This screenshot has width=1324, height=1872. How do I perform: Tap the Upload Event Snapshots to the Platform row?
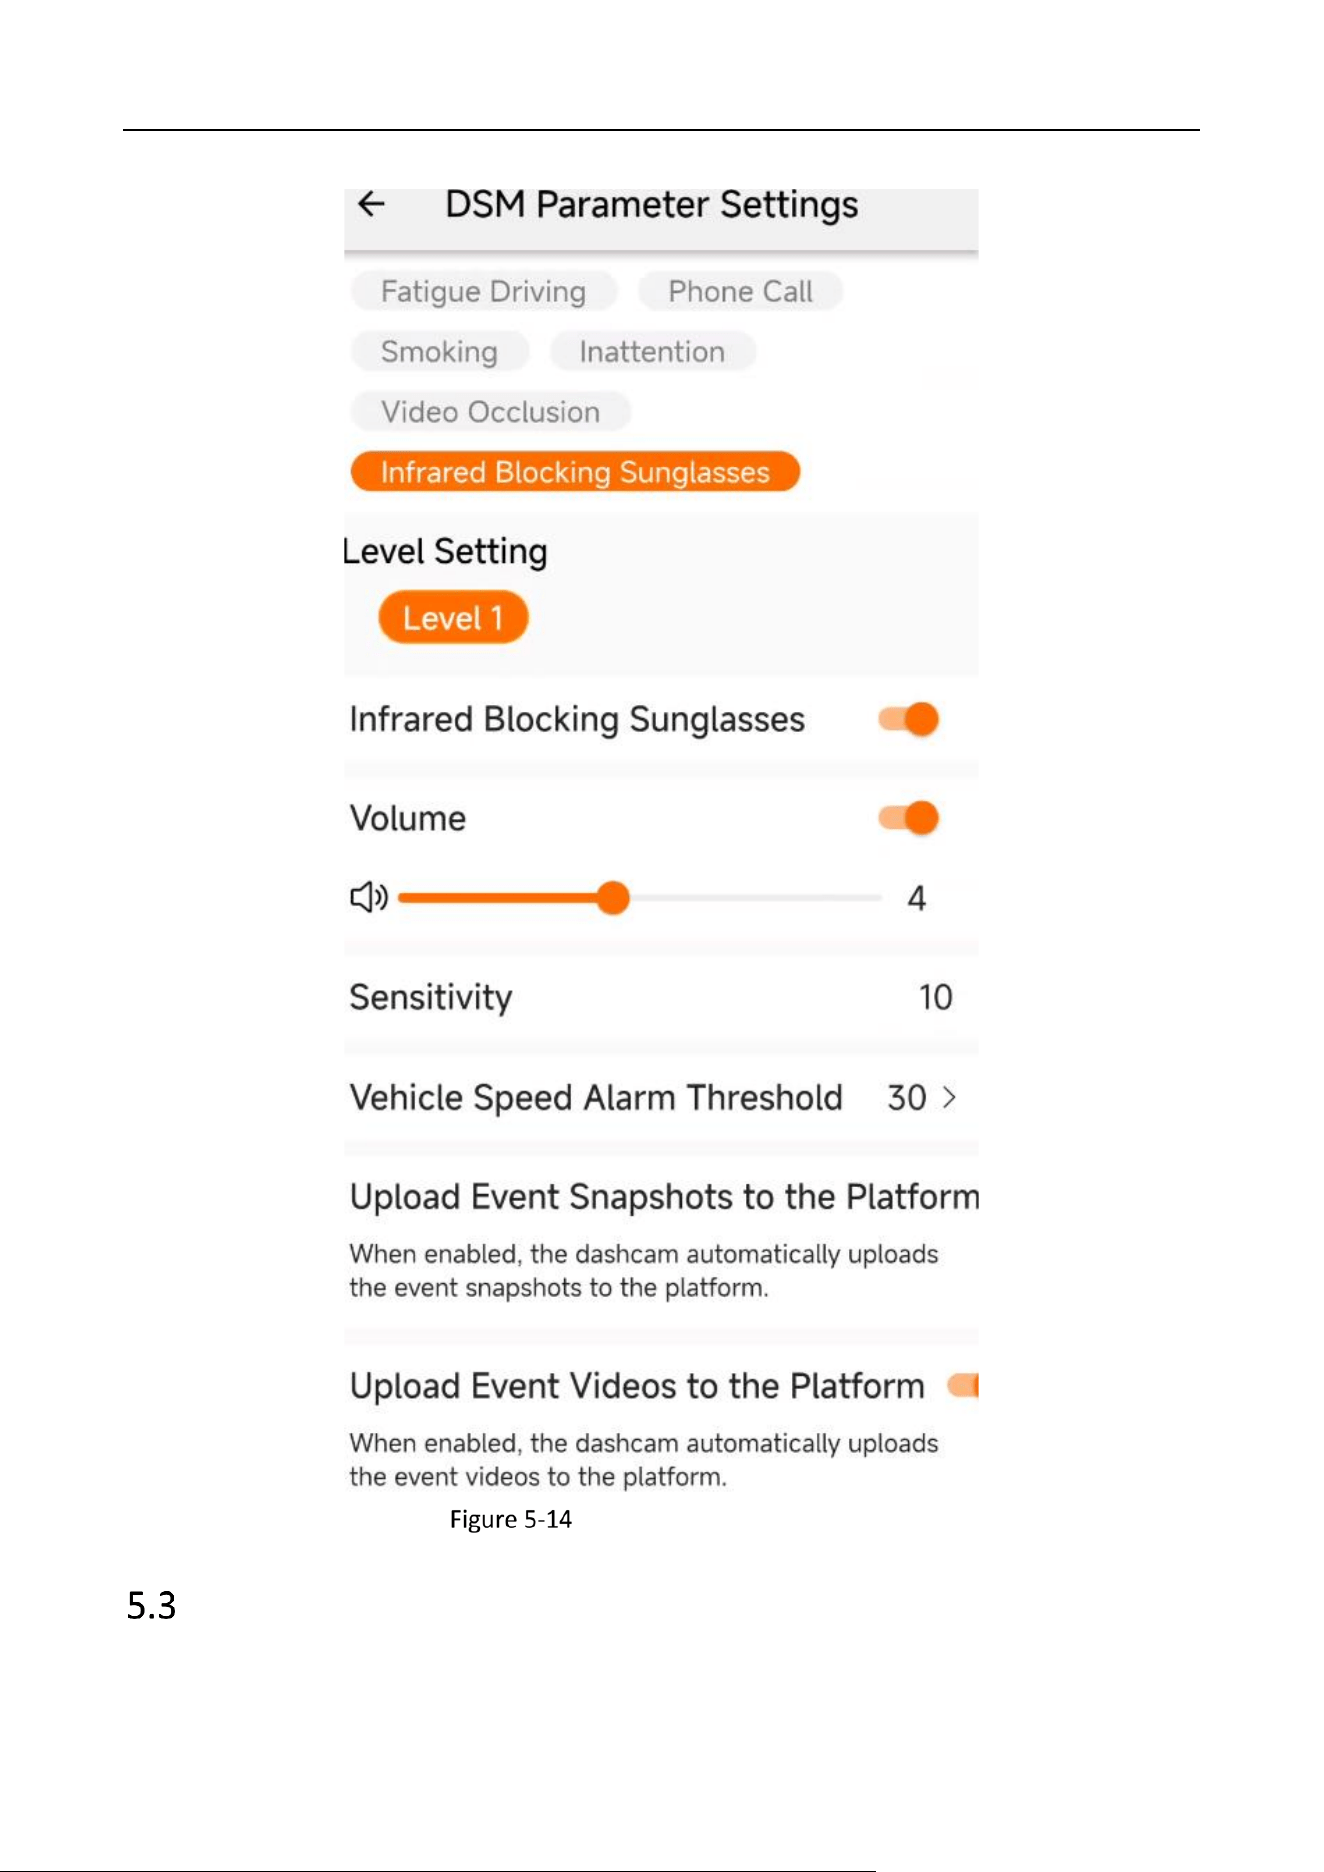pyautogui.click(x=661, y=1240)
